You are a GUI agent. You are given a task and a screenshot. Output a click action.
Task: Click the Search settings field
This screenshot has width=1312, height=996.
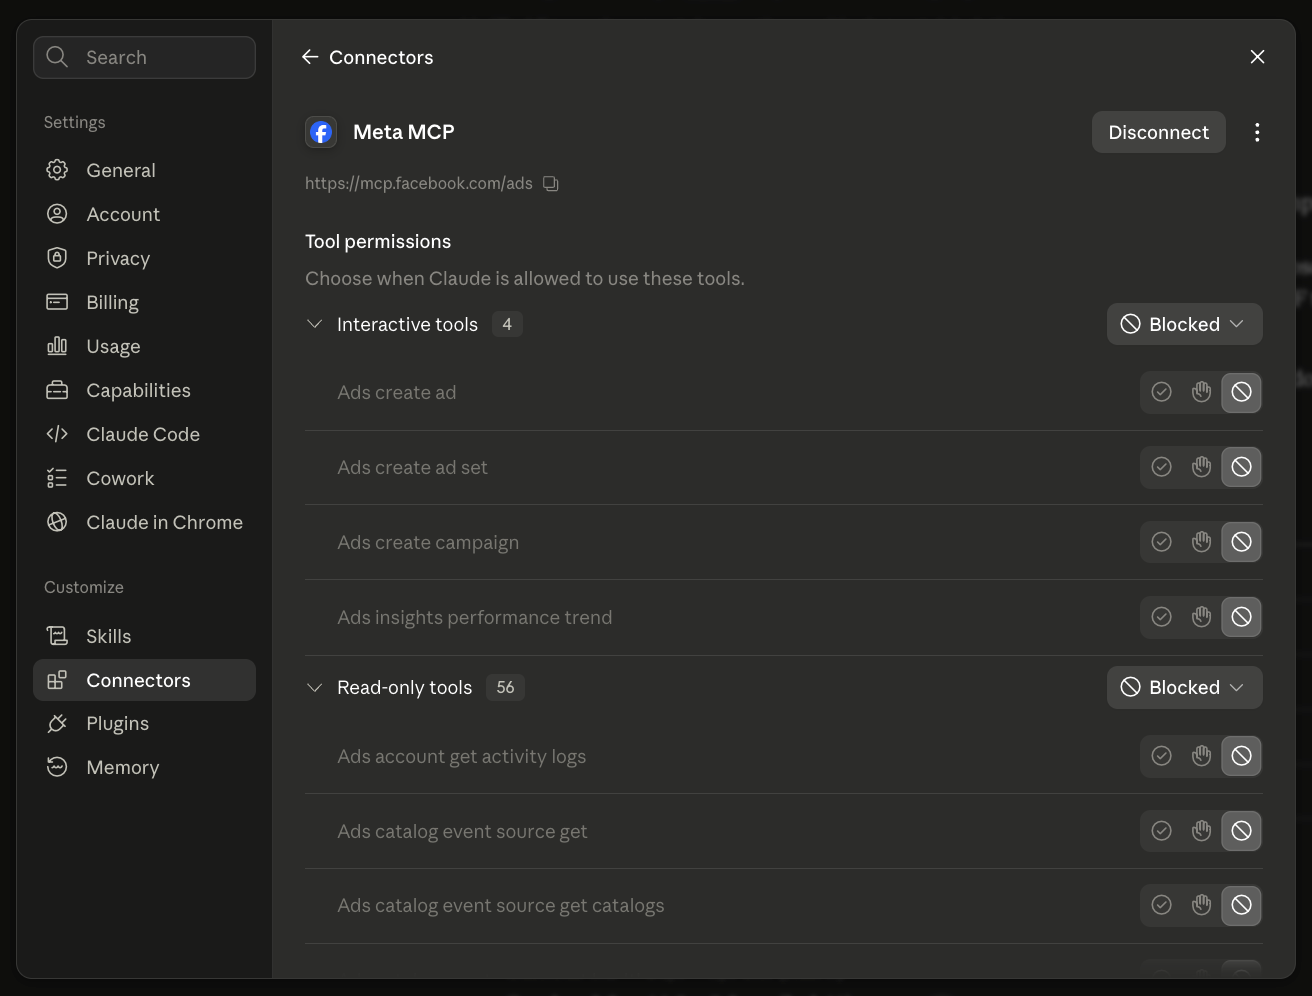(144, 57)
